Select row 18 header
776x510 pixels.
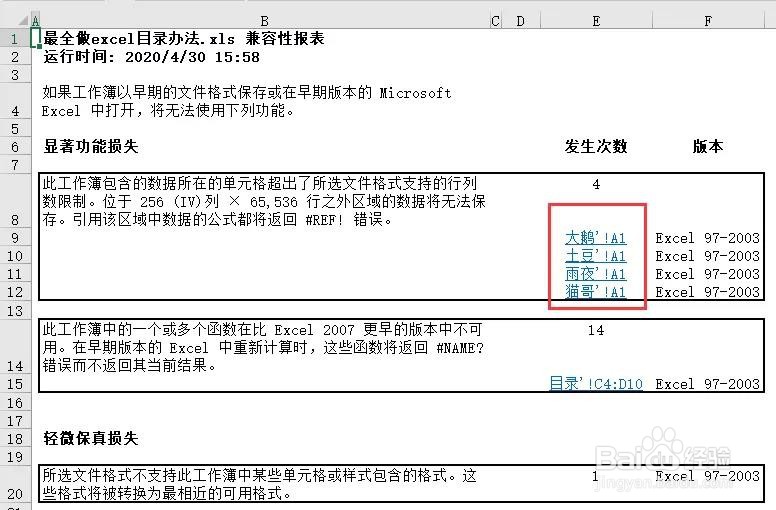[15, 439]
